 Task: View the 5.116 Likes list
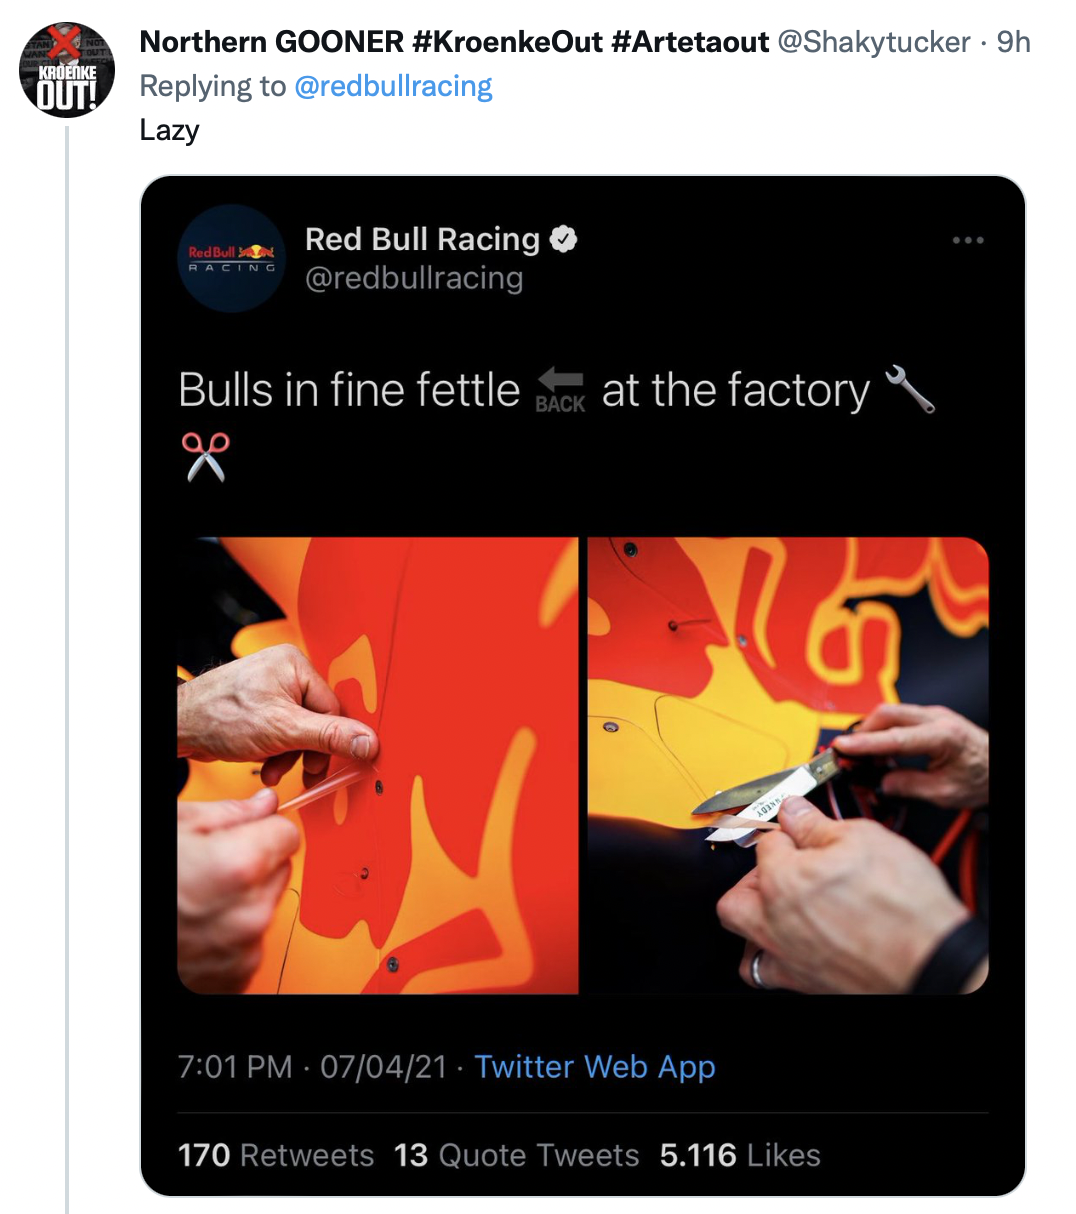tap(740, 1155)
